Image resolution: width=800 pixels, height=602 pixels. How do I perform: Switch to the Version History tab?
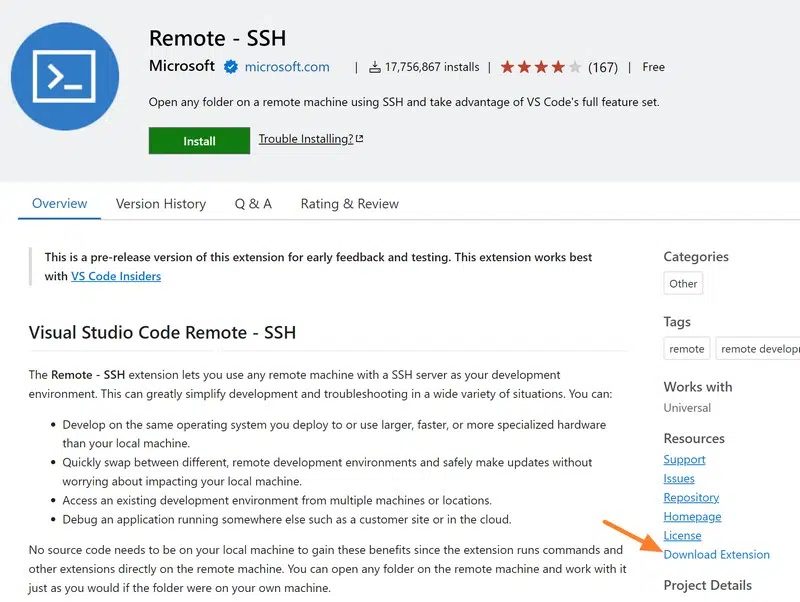click(x=160, y=203)
